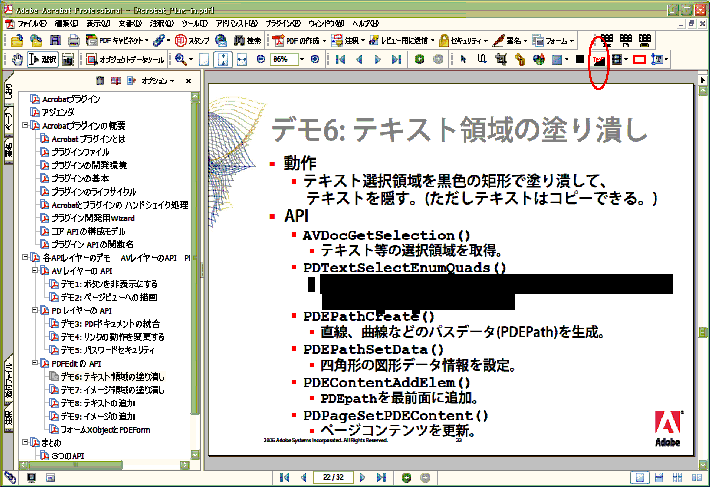Click the magnifier Zoom In tool
This screenshot has height=487, width=710.
181,59
